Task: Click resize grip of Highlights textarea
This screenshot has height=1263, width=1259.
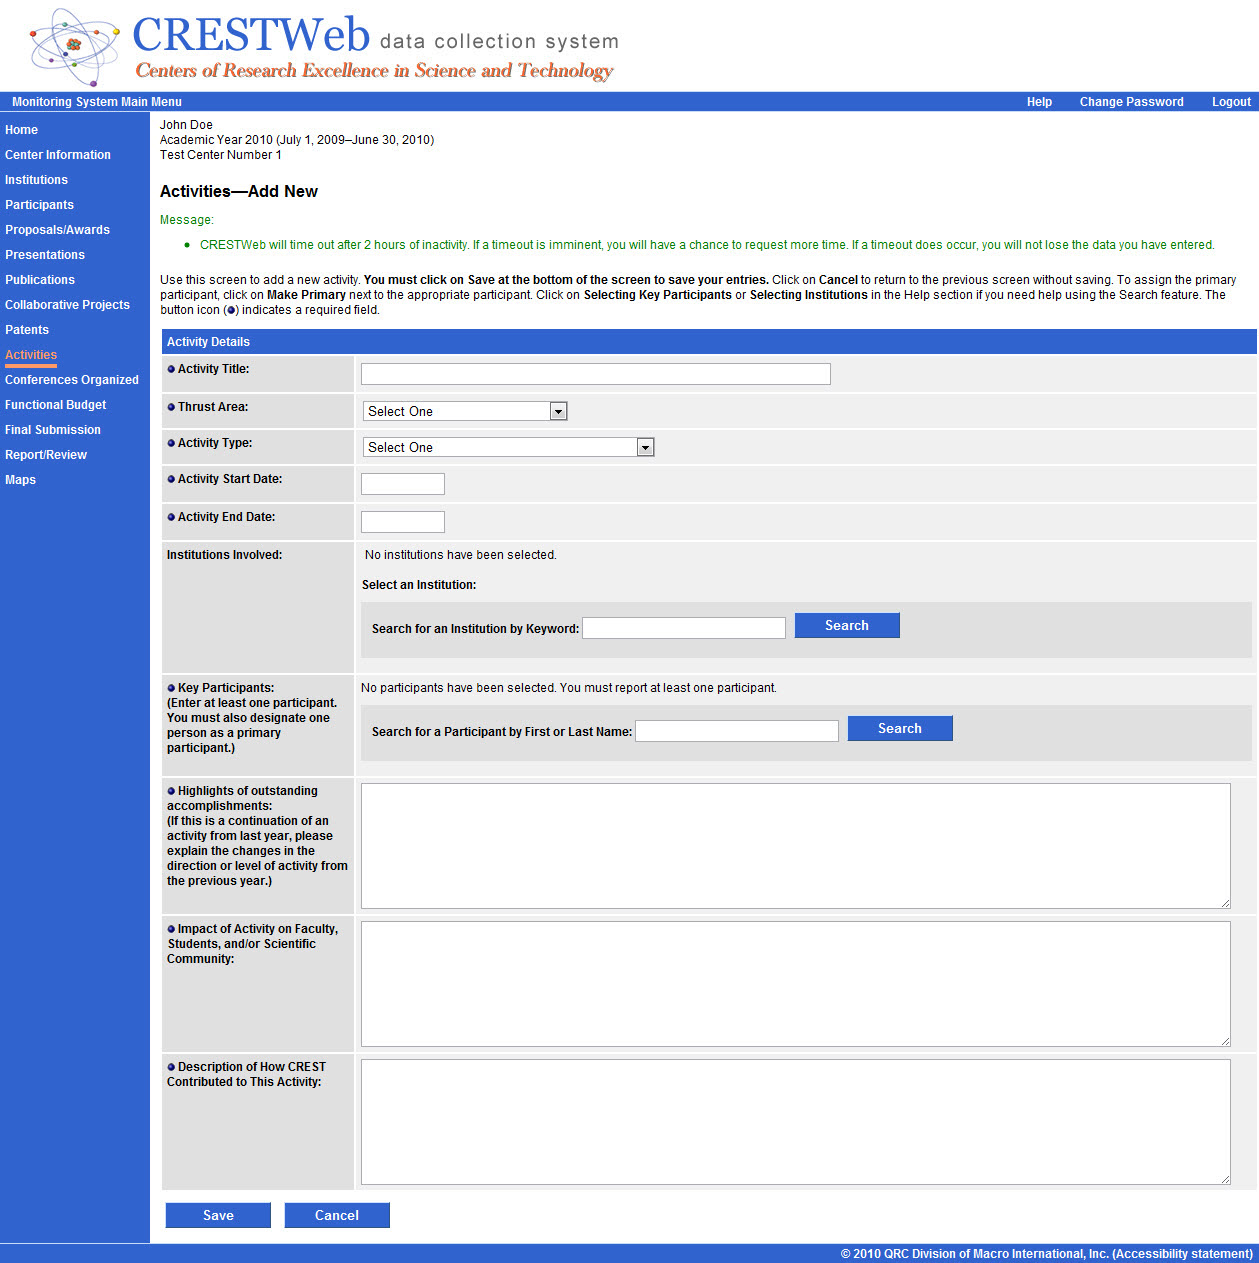Action: click(1225, 903)
